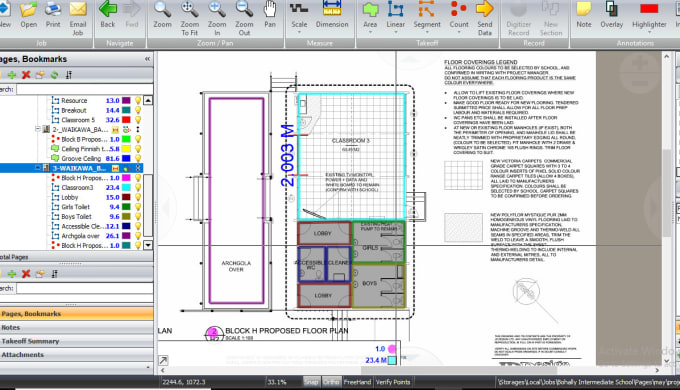Open Area dropdown arrow
Image resolution: width=680 pixels, height=390 pixels.
click(x=370, y=33)
